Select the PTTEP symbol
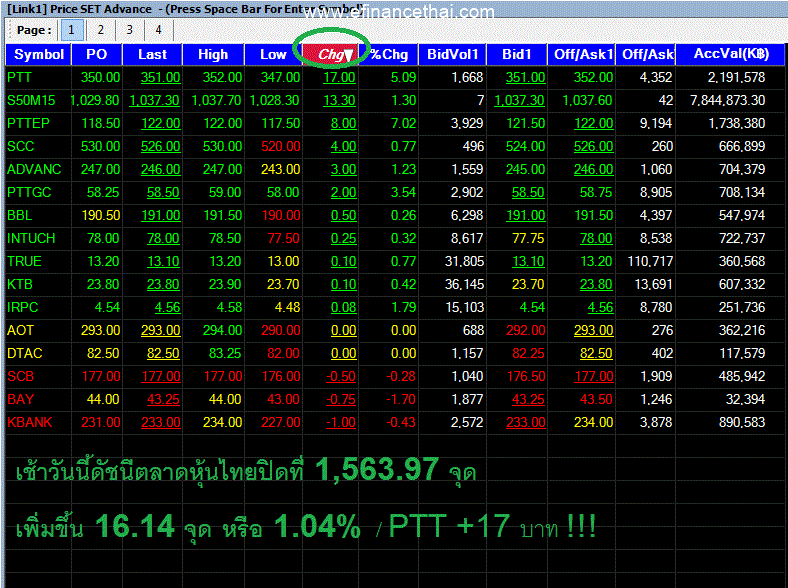The width and height of the screenshot is (788, 588). tap(28, 124)
